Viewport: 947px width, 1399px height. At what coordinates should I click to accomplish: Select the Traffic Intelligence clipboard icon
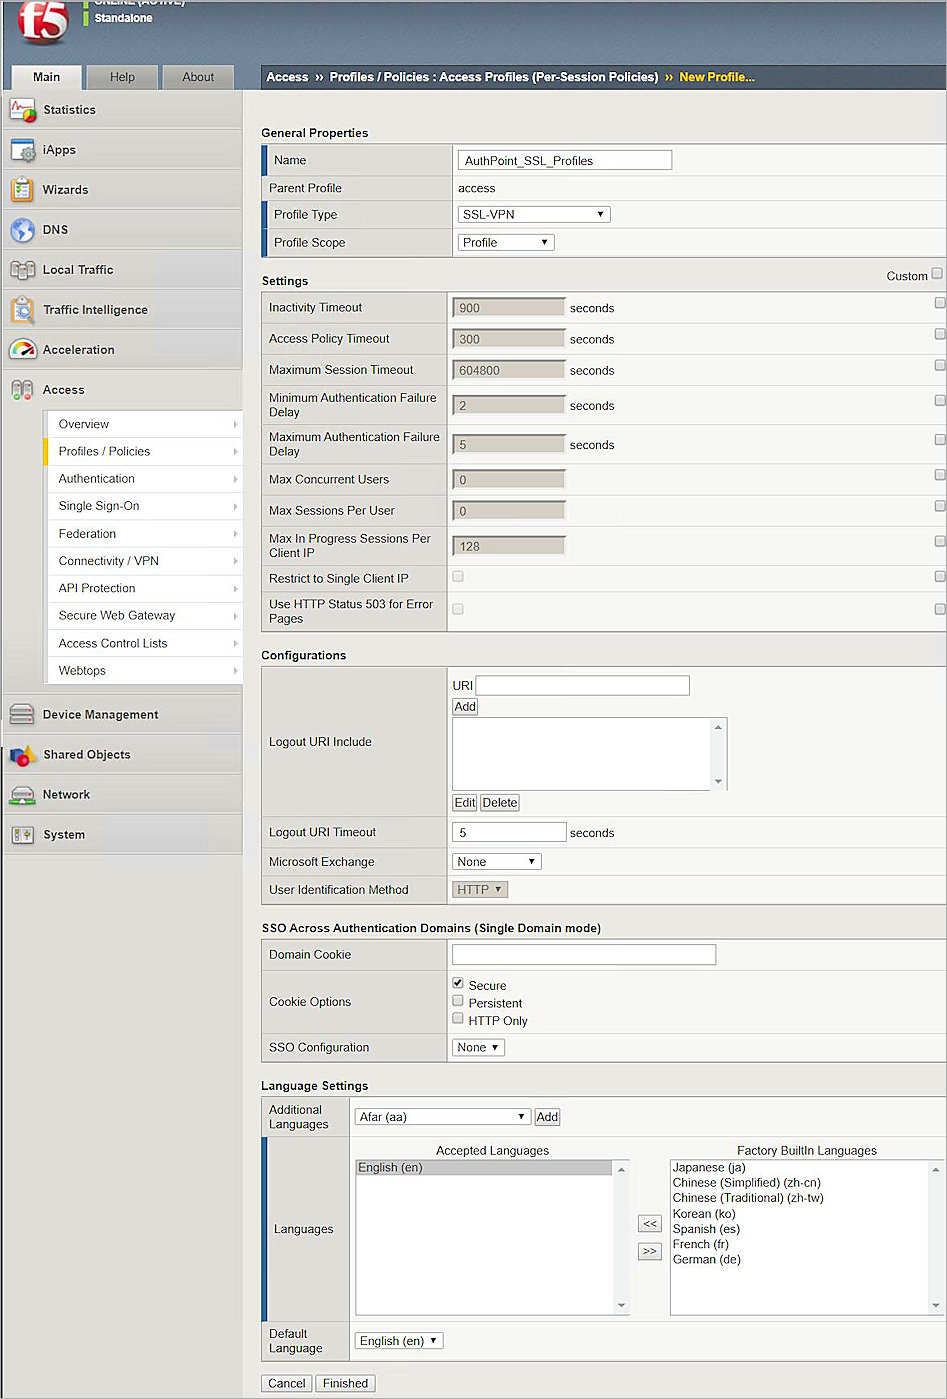click(x=22, y=309)
